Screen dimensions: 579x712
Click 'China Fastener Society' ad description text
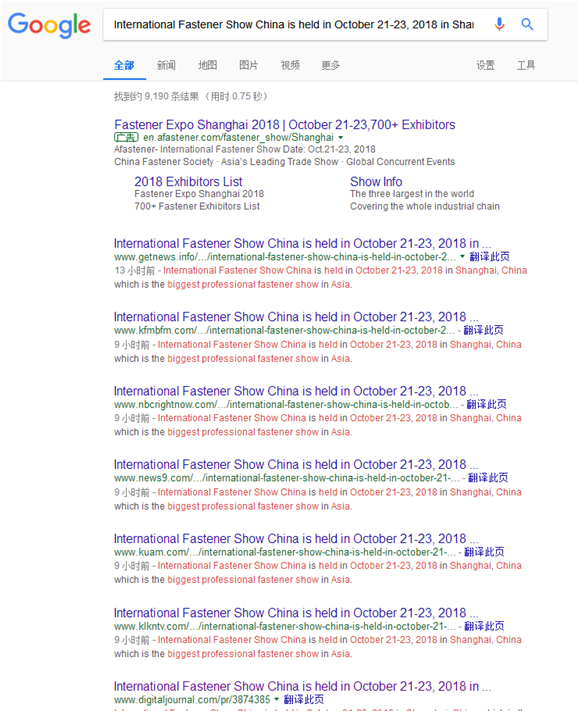pos(164,162)
